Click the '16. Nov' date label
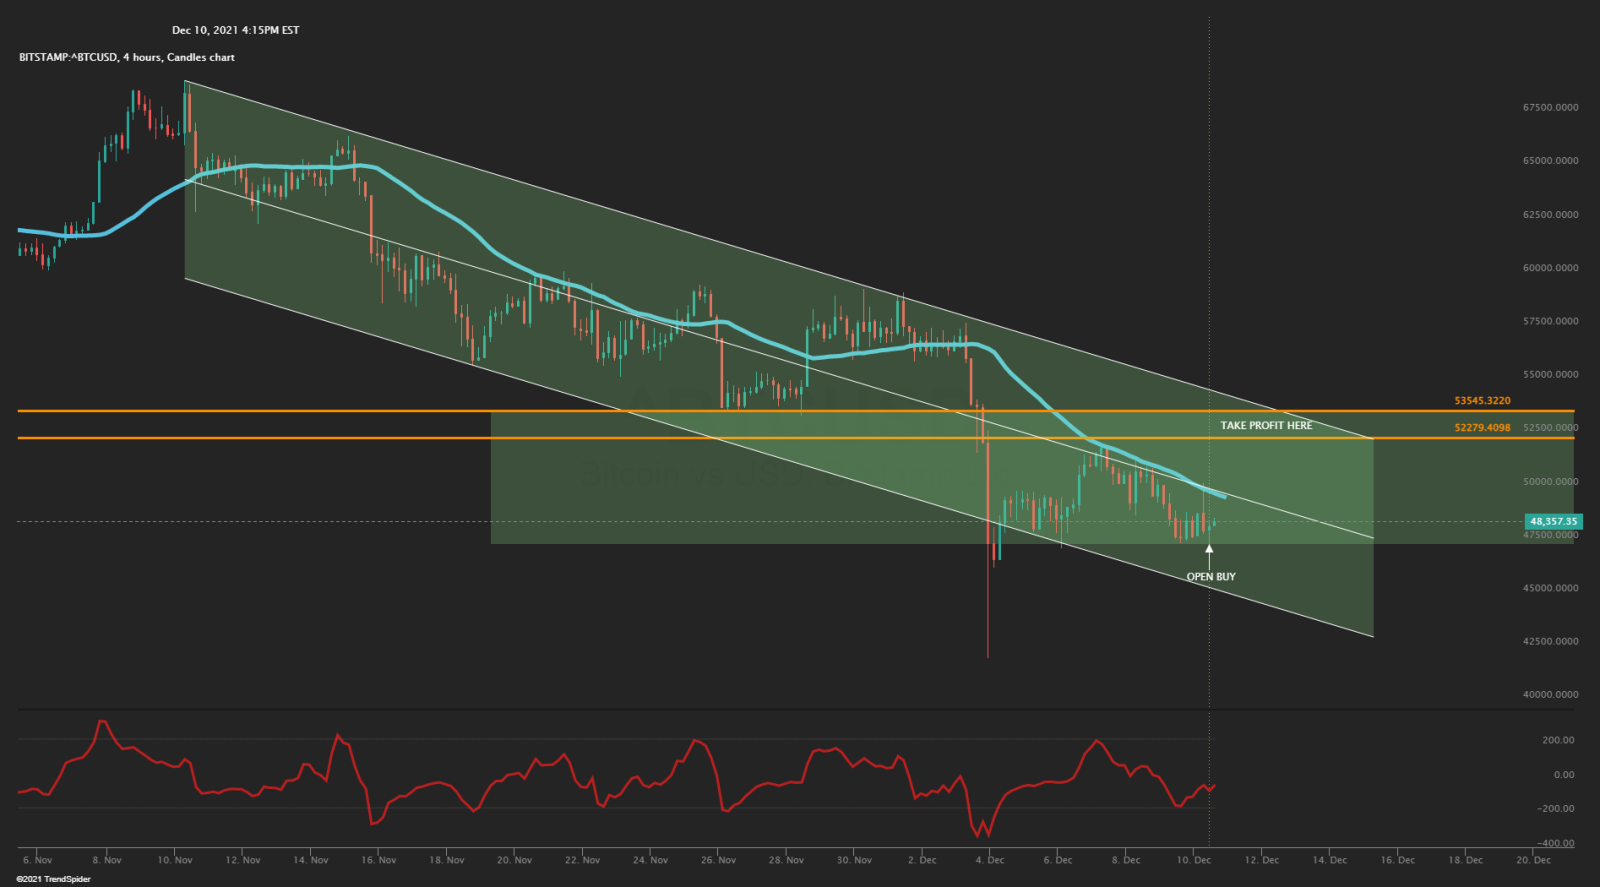The height and width of the screenshot is (887, 1600). click(x=379, y=860)
